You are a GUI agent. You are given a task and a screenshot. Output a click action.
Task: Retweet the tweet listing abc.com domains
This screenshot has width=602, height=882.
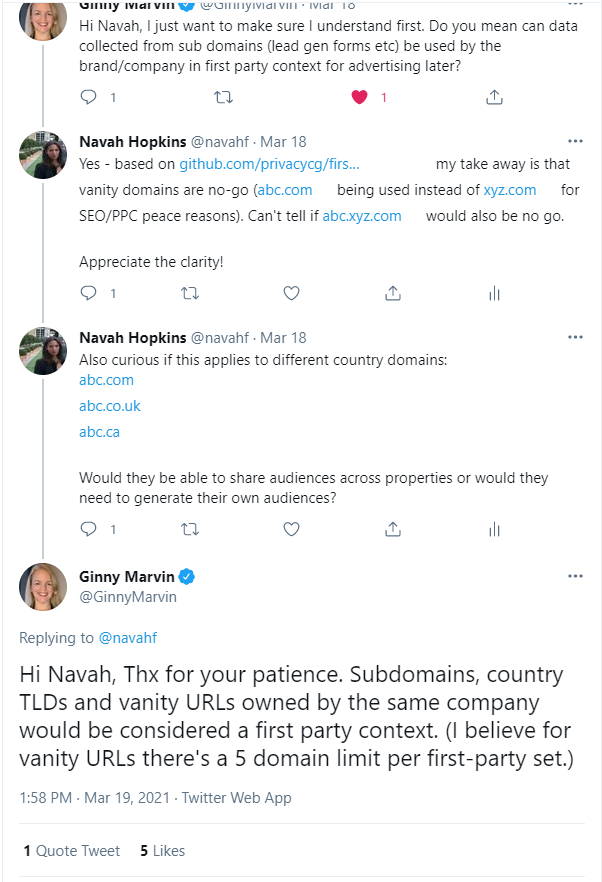pos(189,529)
